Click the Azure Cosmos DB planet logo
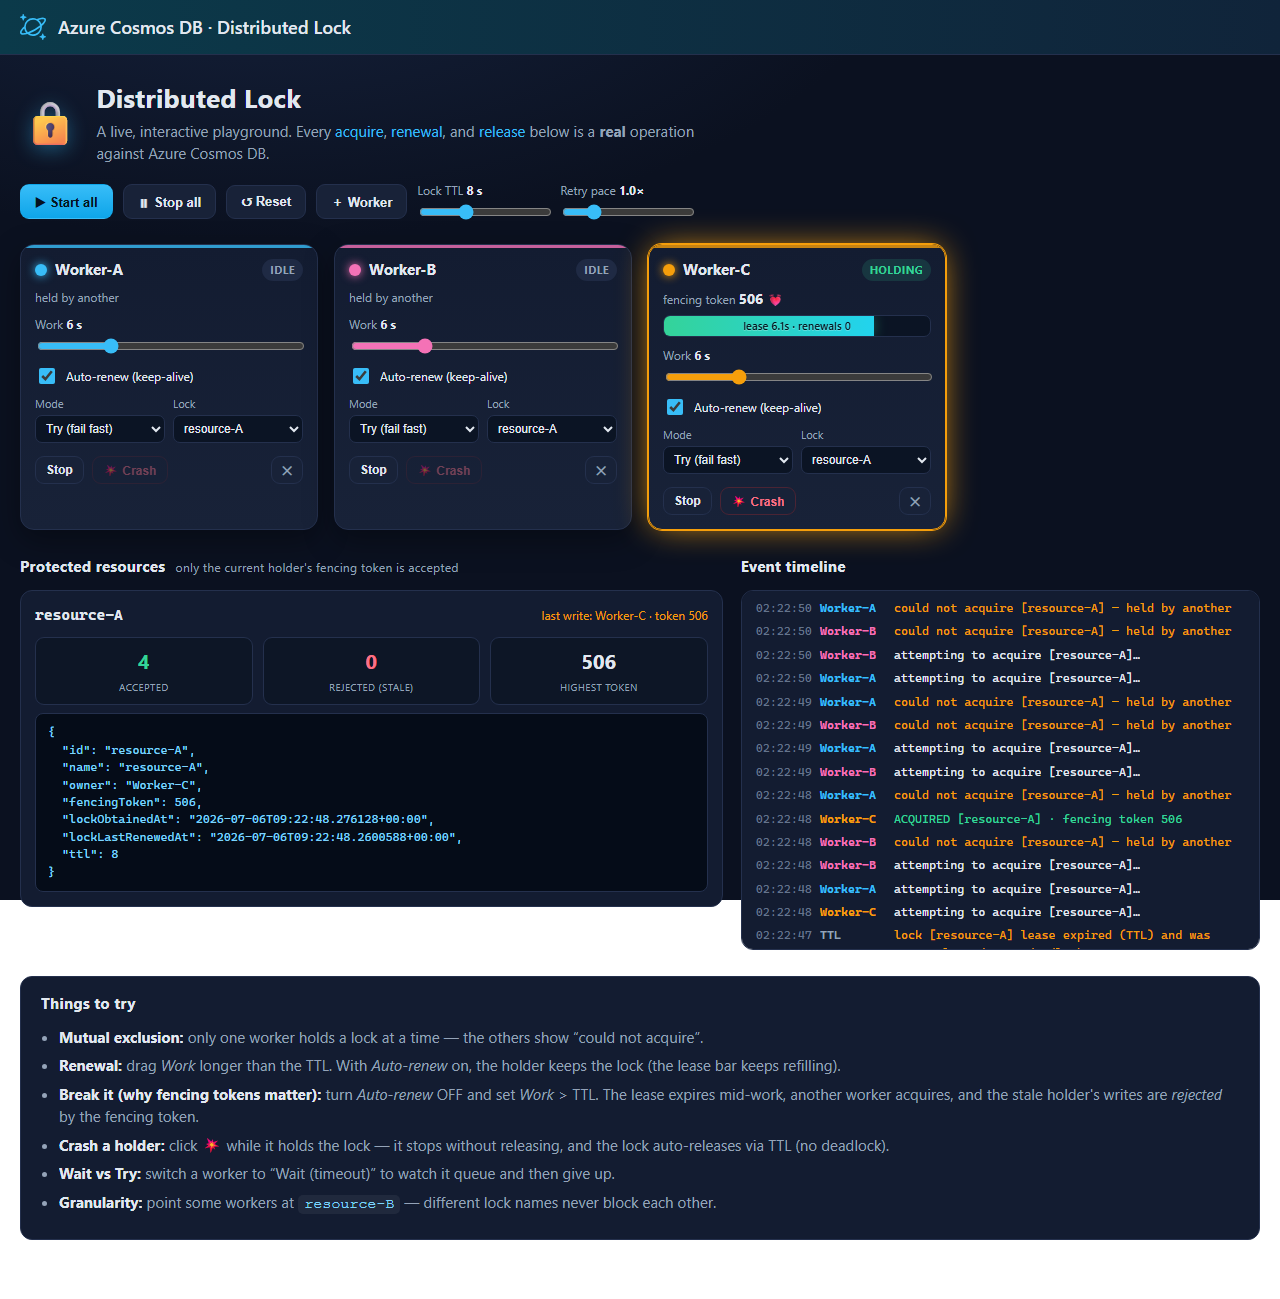Viewport: 1280px width, 1299px height. pyautogui.click(x=33, y=27)
